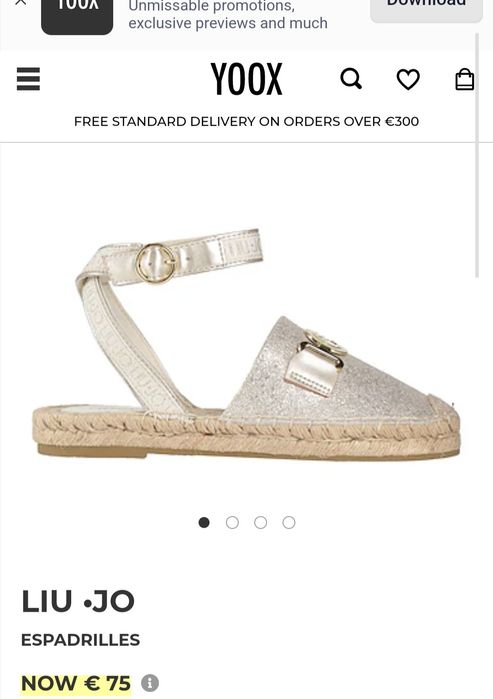Screen dimensions: 493x699
Task: Tap the NOW € 75 price
Action: 76,683
